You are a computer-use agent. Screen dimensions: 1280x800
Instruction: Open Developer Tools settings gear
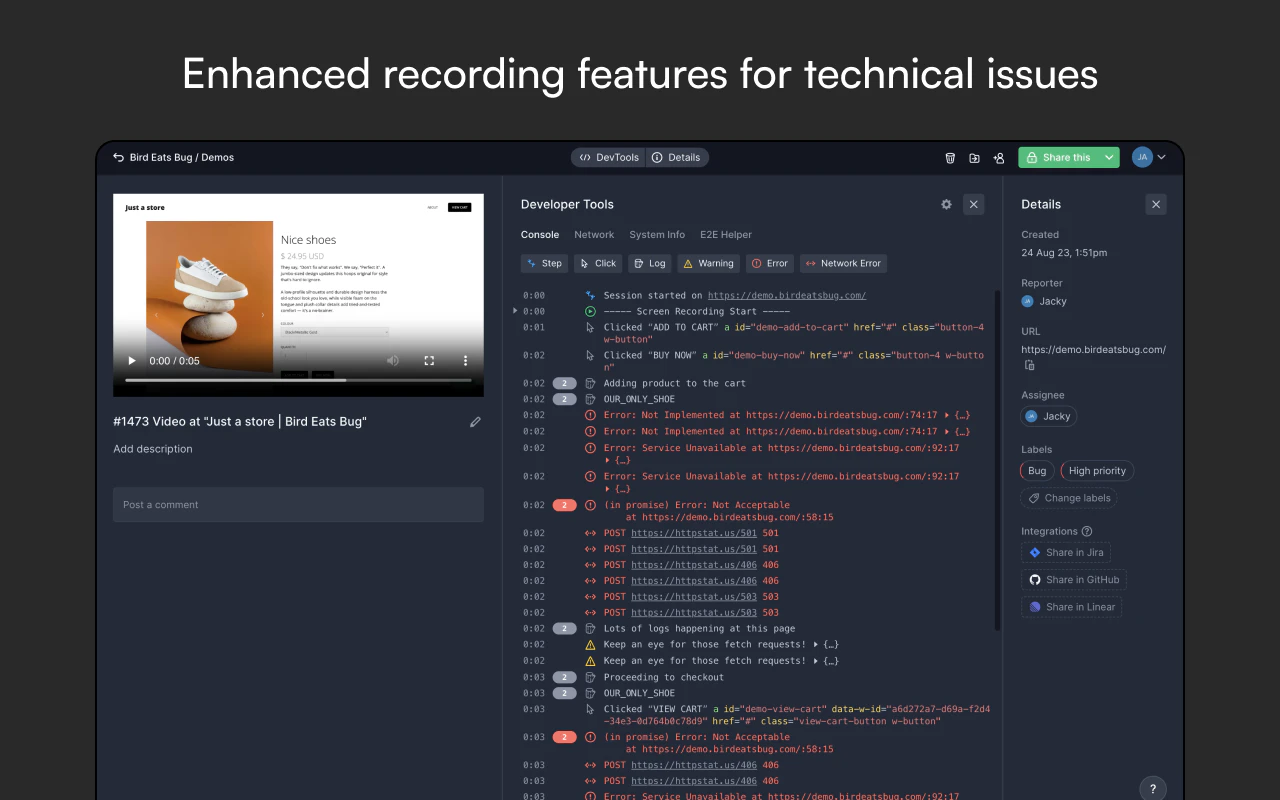pyautogui.click(x=946, y=204)
